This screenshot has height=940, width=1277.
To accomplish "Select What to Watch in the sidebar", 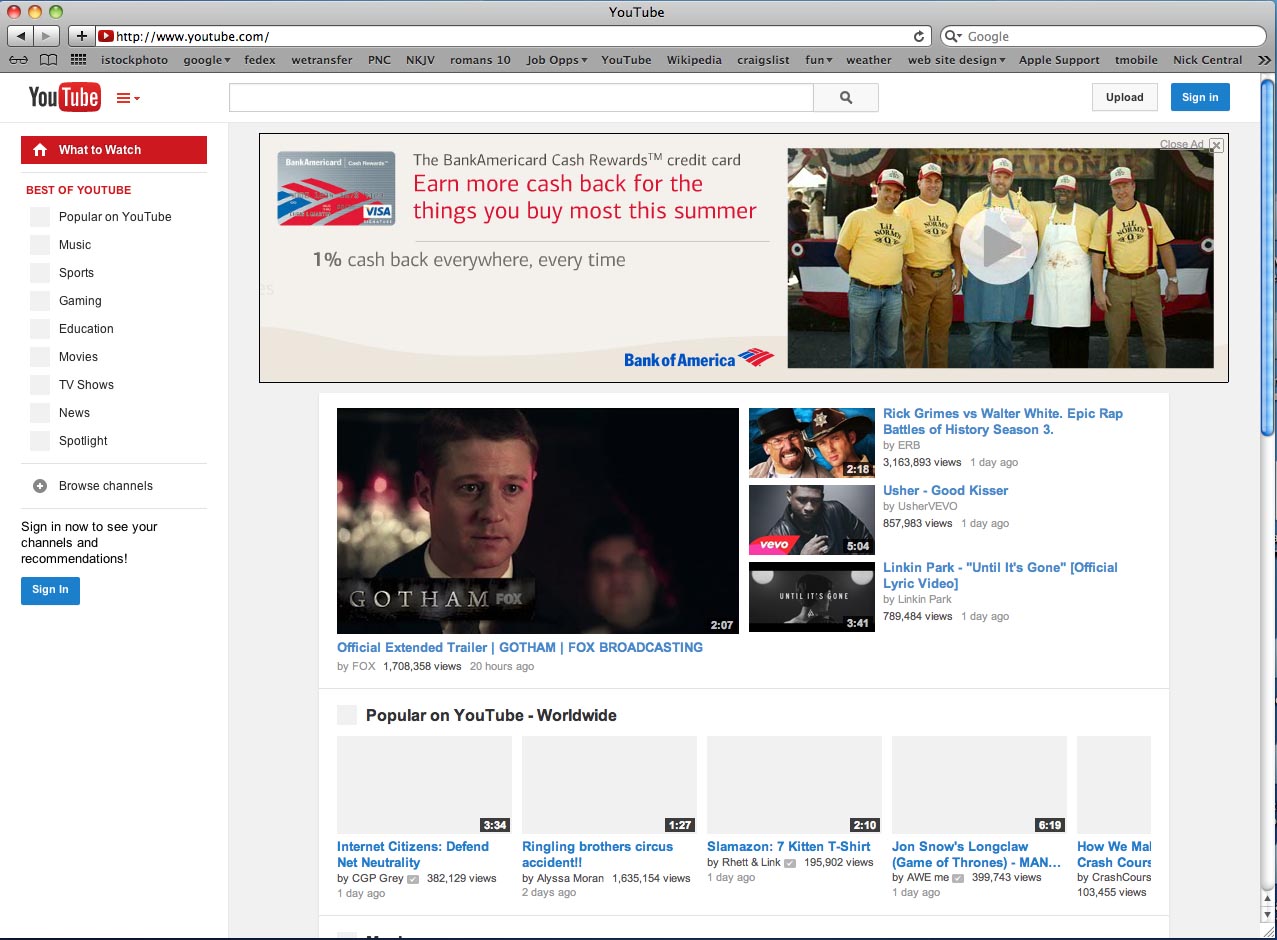I will click(113, 149).
